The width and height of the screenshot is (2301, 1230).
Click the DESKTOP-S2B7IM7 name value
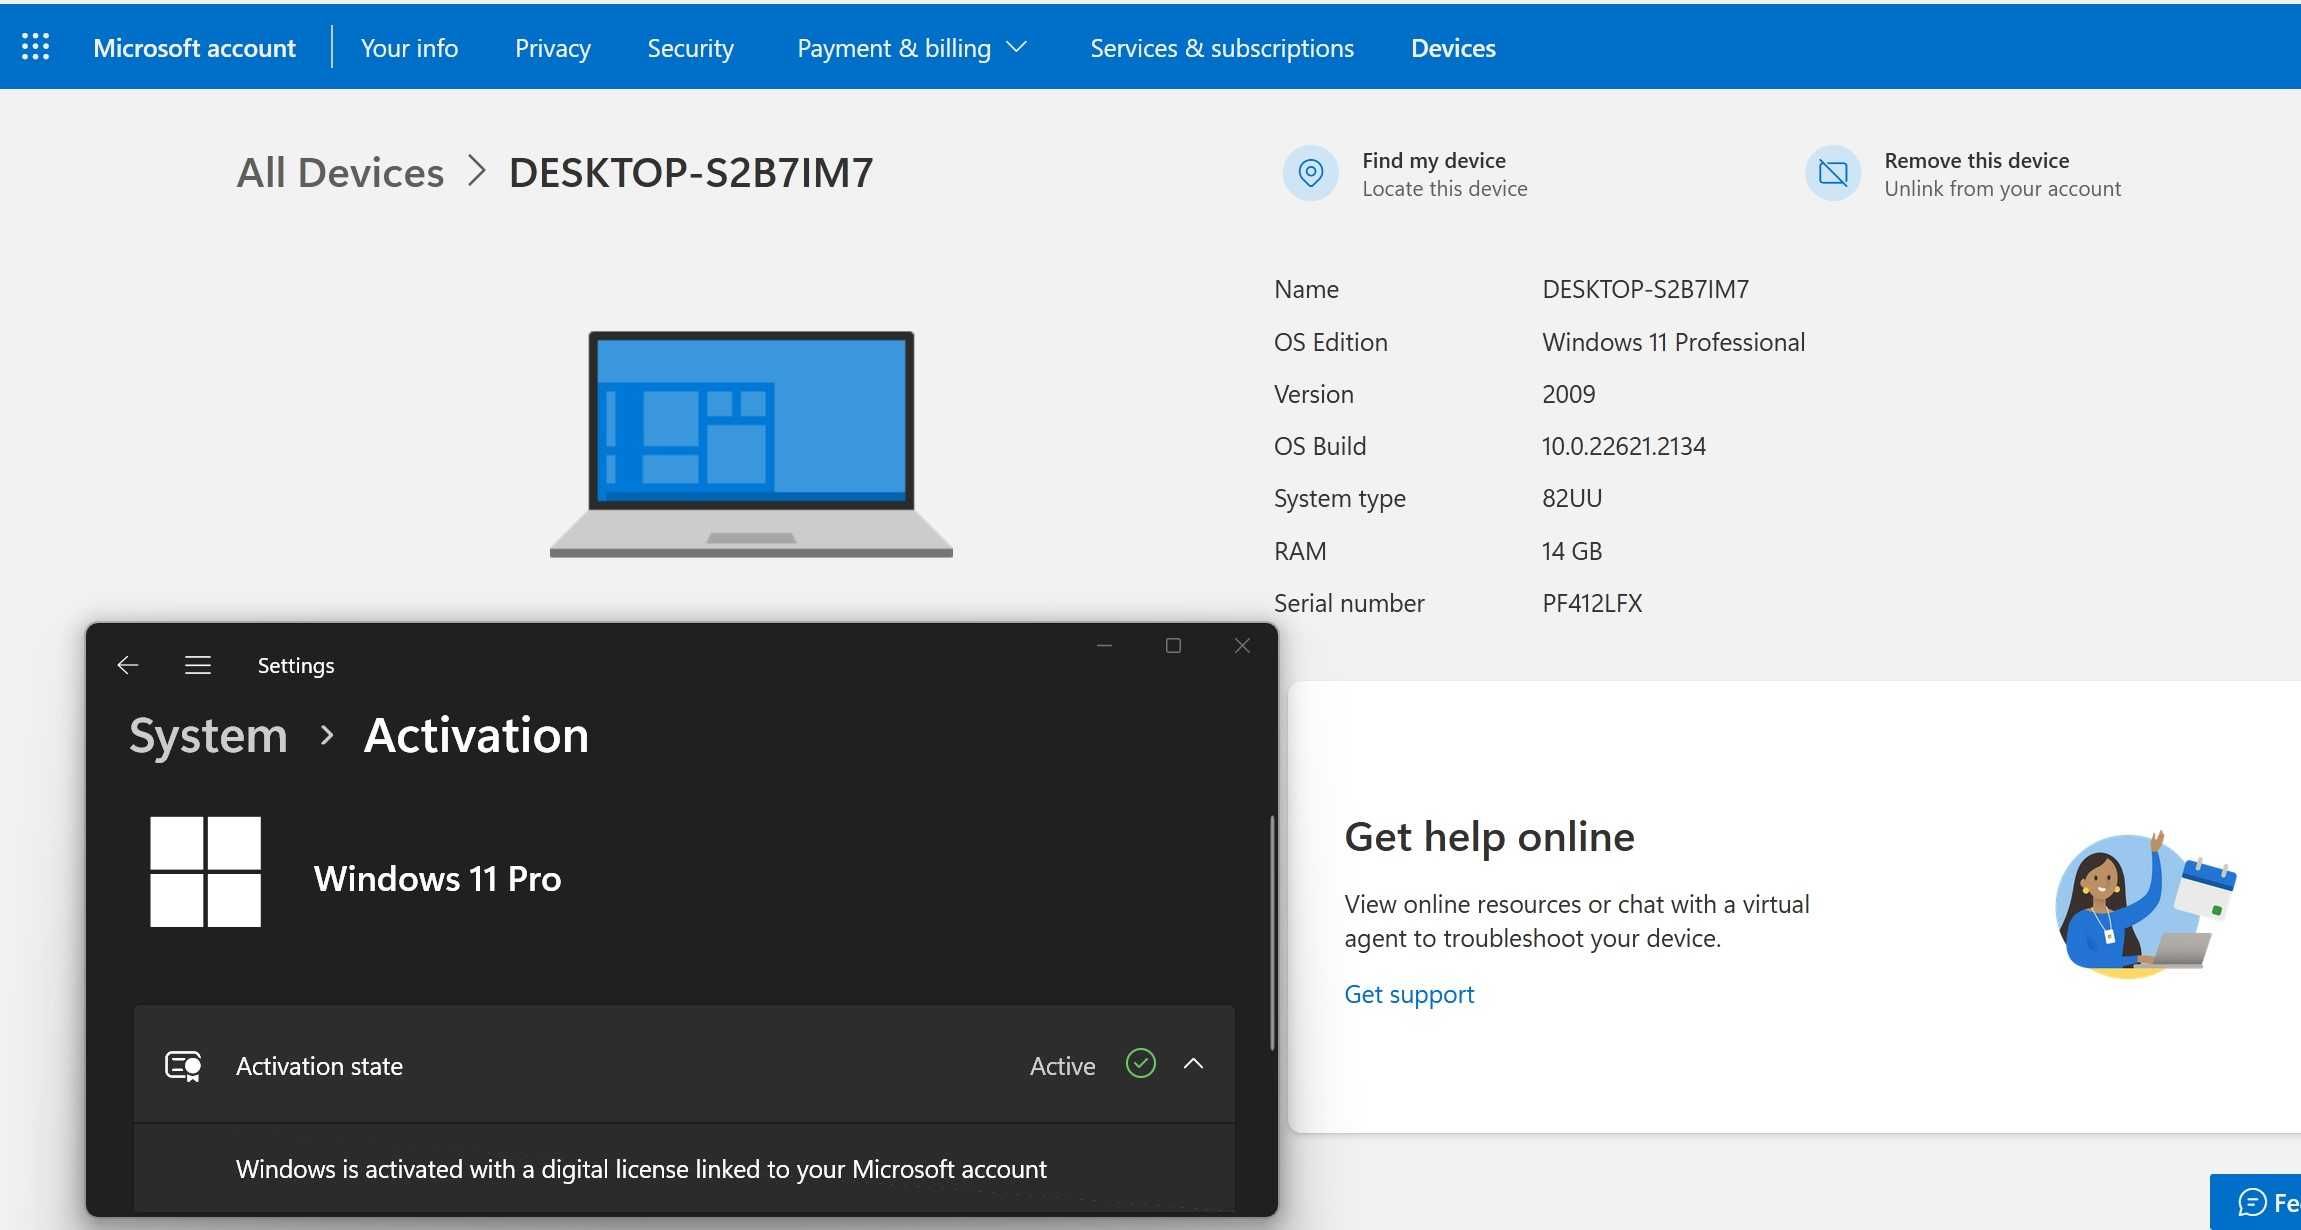1645,289
